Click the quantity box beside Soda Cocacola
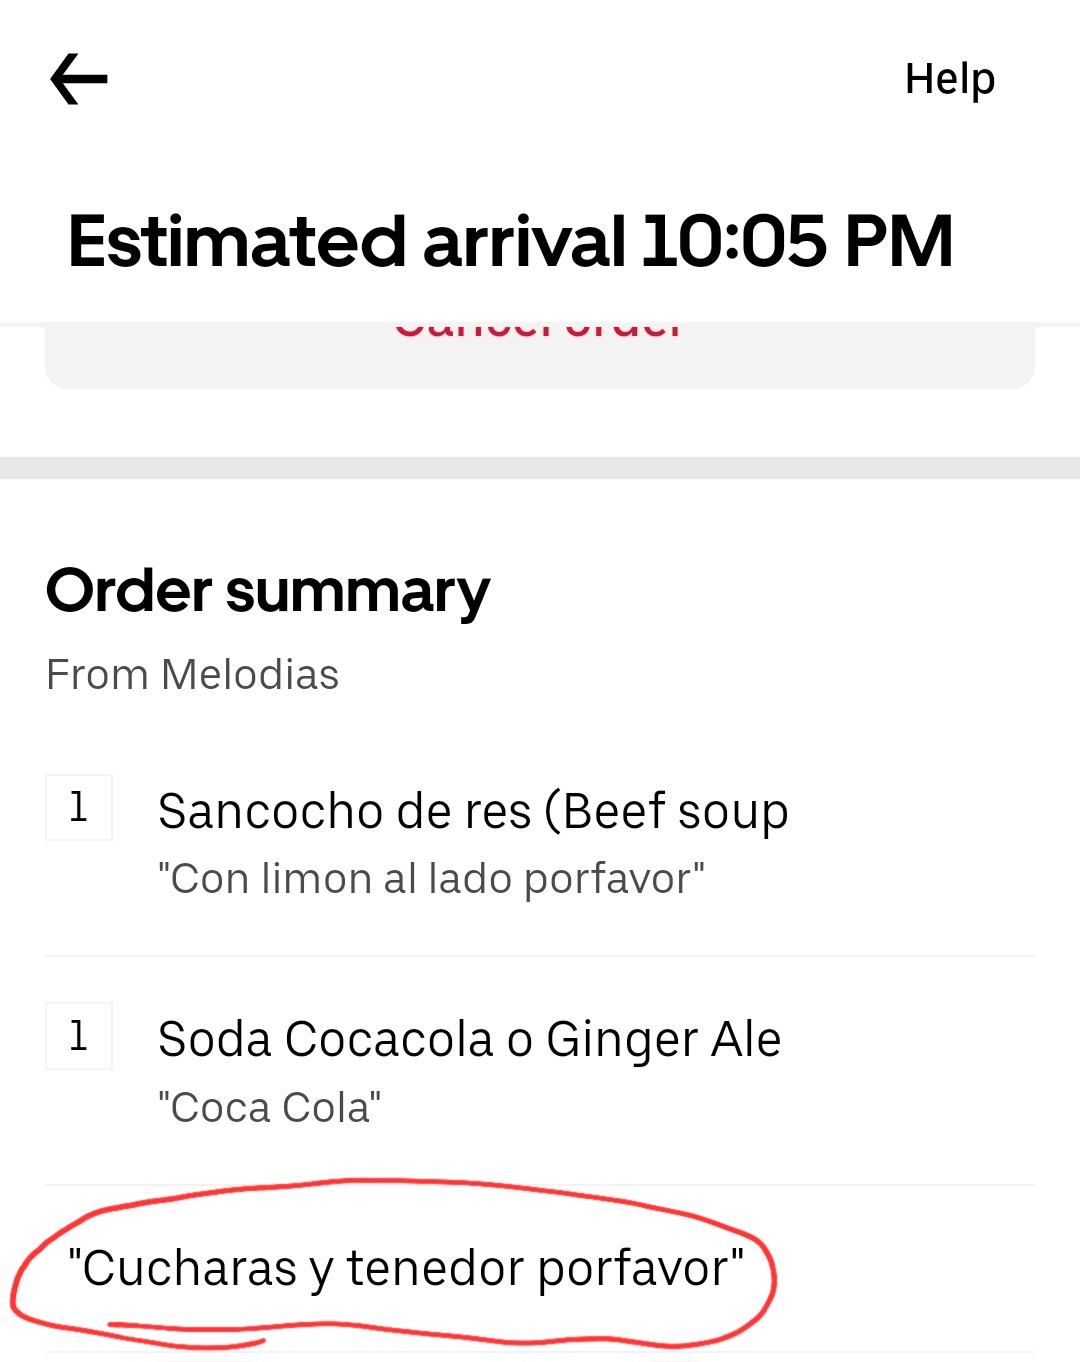Viewport: 1080px width, 1362px height. point(79,1036)
